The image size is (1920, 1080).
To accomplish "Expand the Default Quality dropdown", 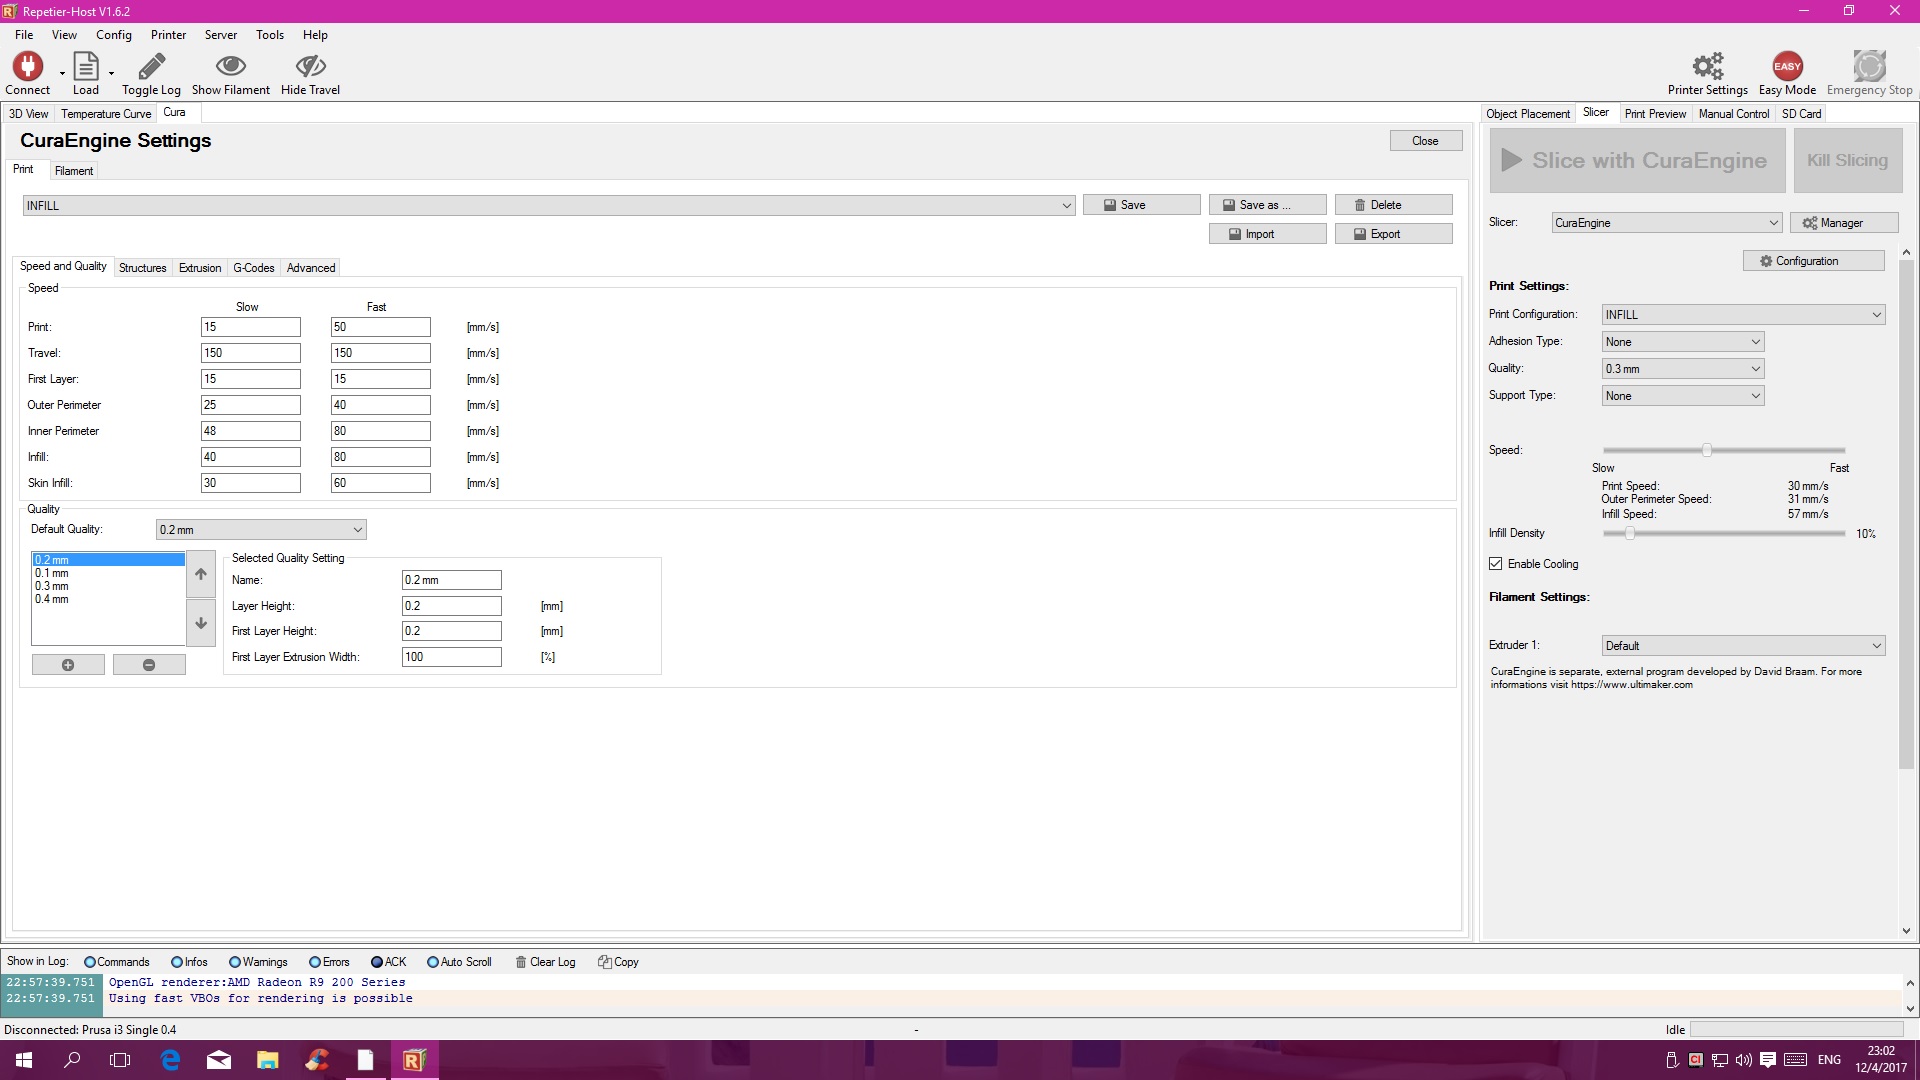I will (261, 530).
